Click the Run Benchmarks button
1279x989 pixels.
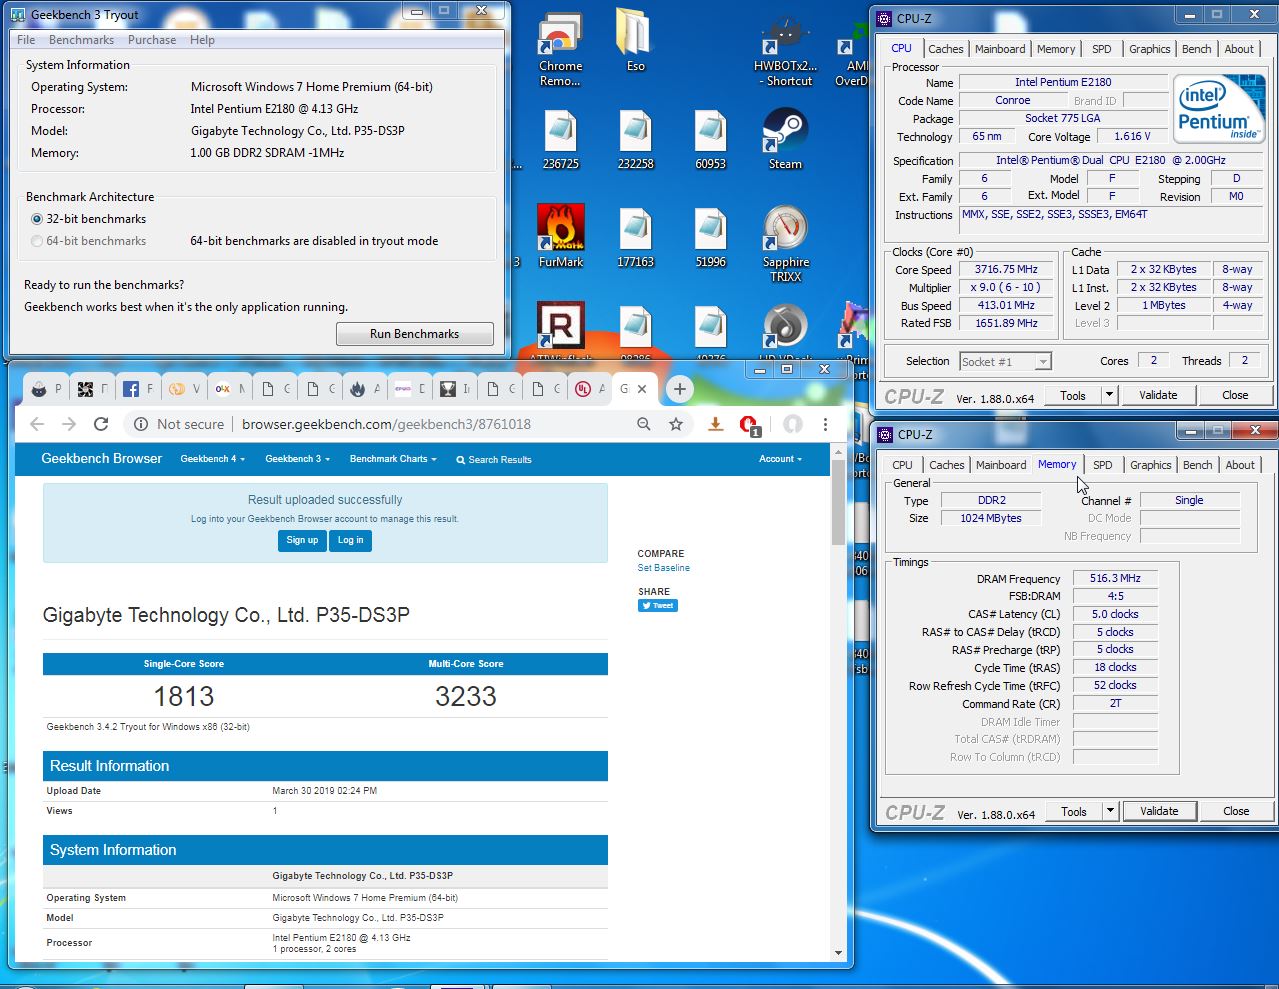[415, 334]
